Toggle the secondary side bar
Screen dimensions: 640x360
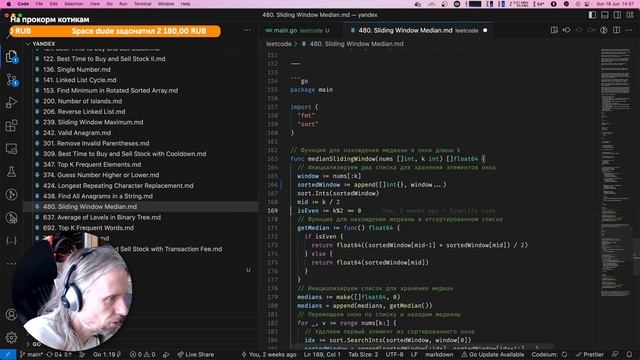tap(617, 15)
